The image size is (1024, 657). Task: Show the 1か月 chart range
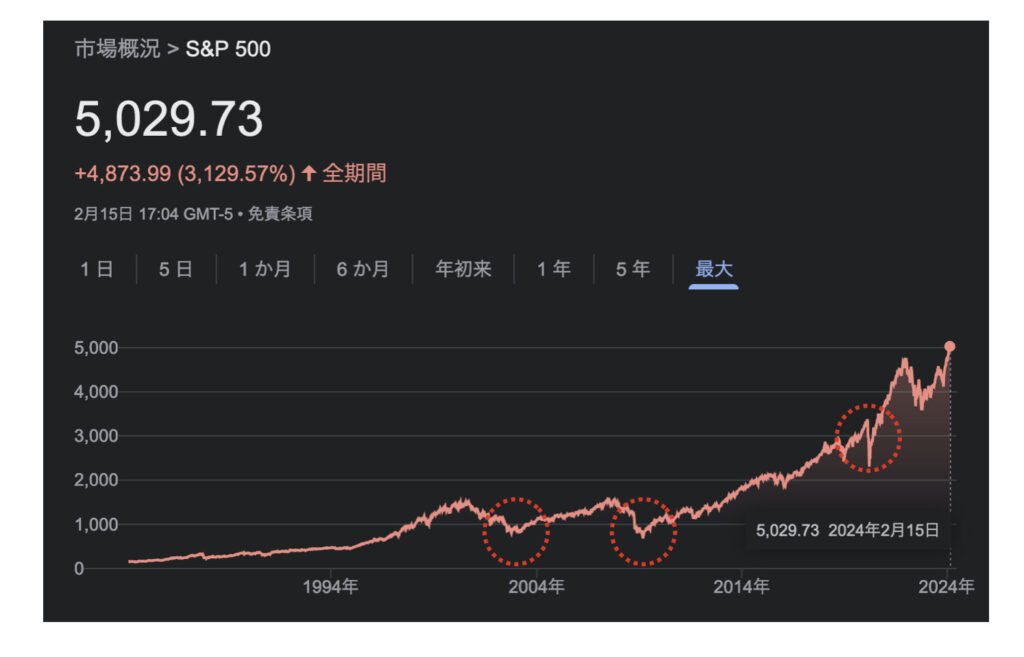coord(265,269)
